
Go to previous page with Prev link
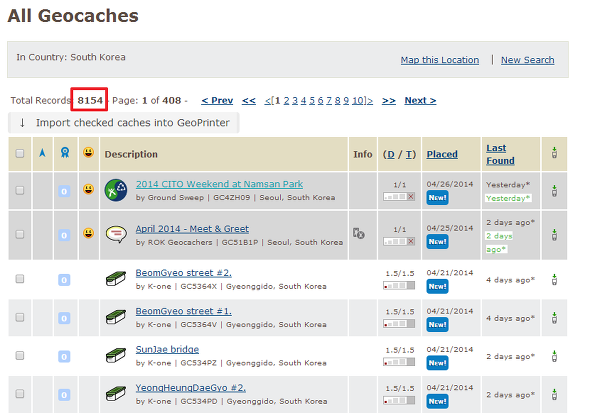point(217,100)
